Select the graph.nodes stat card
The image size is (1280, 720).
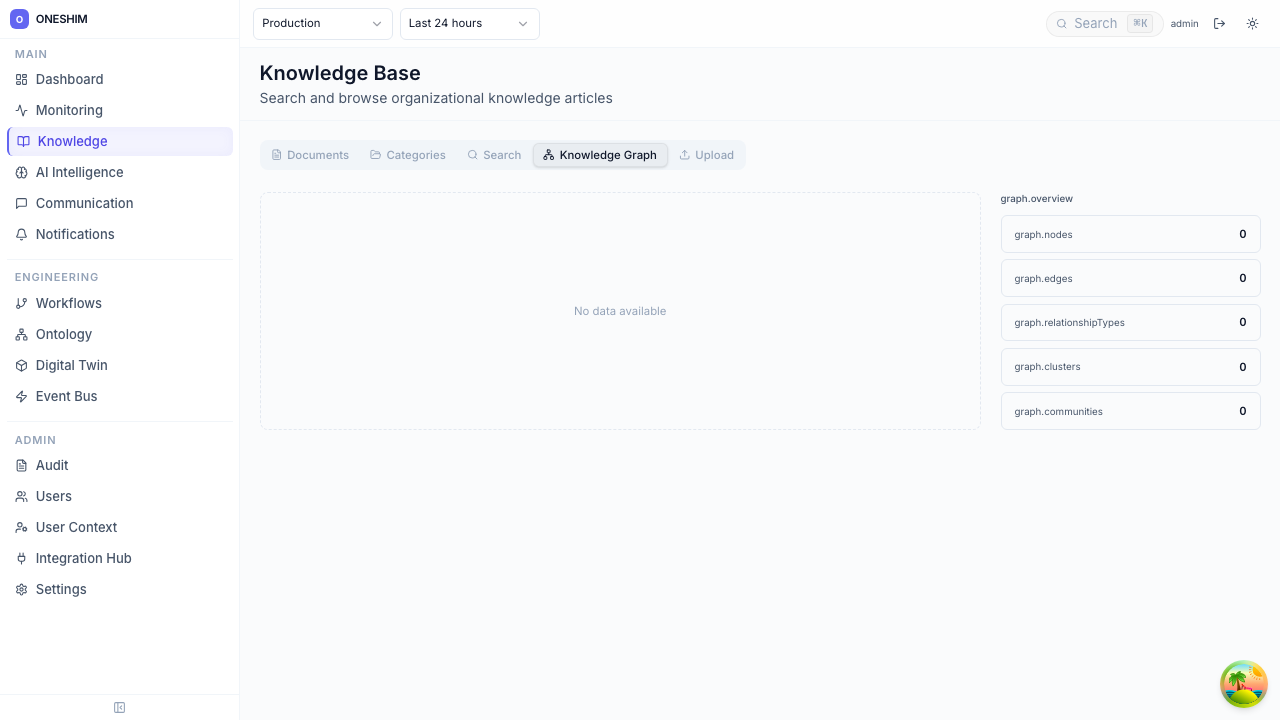click(1130, 235)
